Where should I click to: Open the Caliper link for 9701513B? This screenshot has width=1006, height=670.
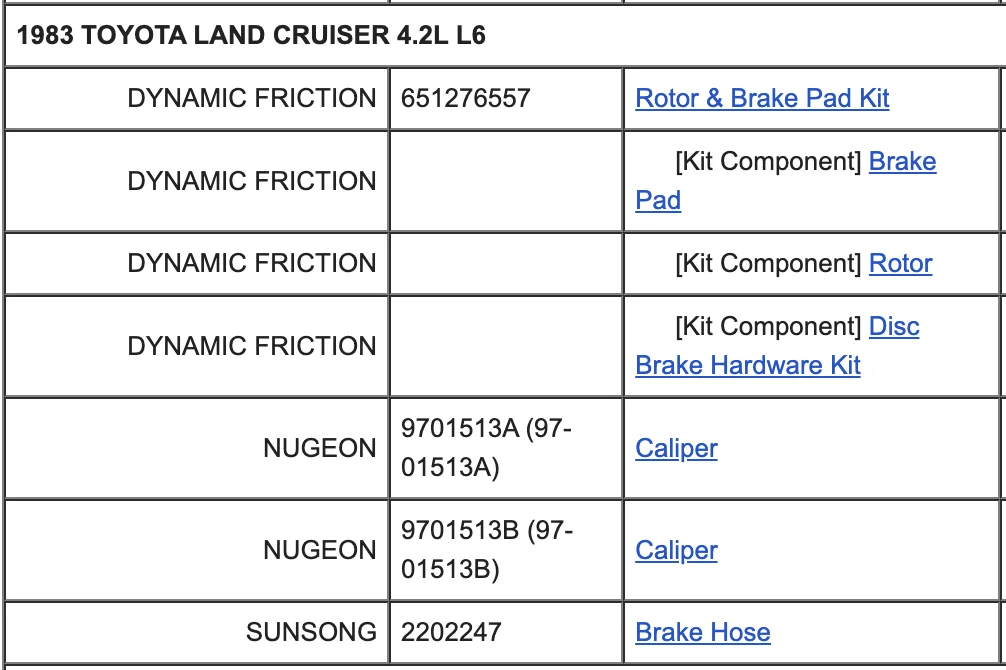tap(676, 550)
